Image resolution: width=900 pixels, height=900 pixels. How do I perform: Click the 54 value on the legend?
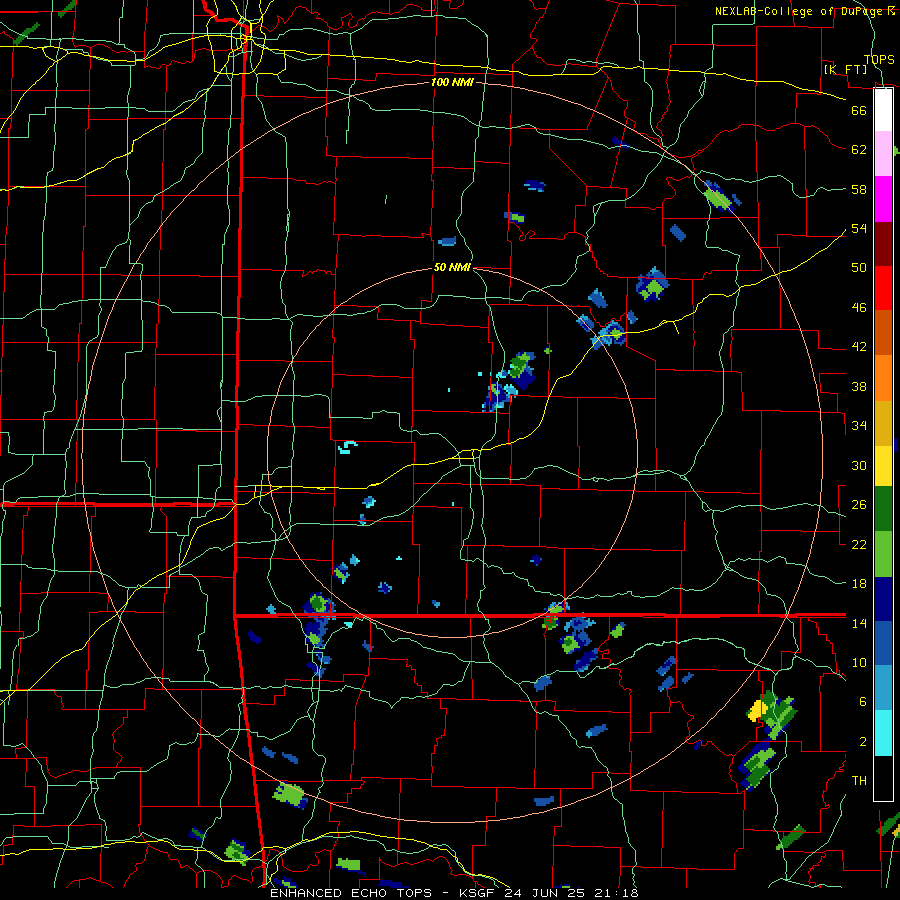[x=859, y=228]
